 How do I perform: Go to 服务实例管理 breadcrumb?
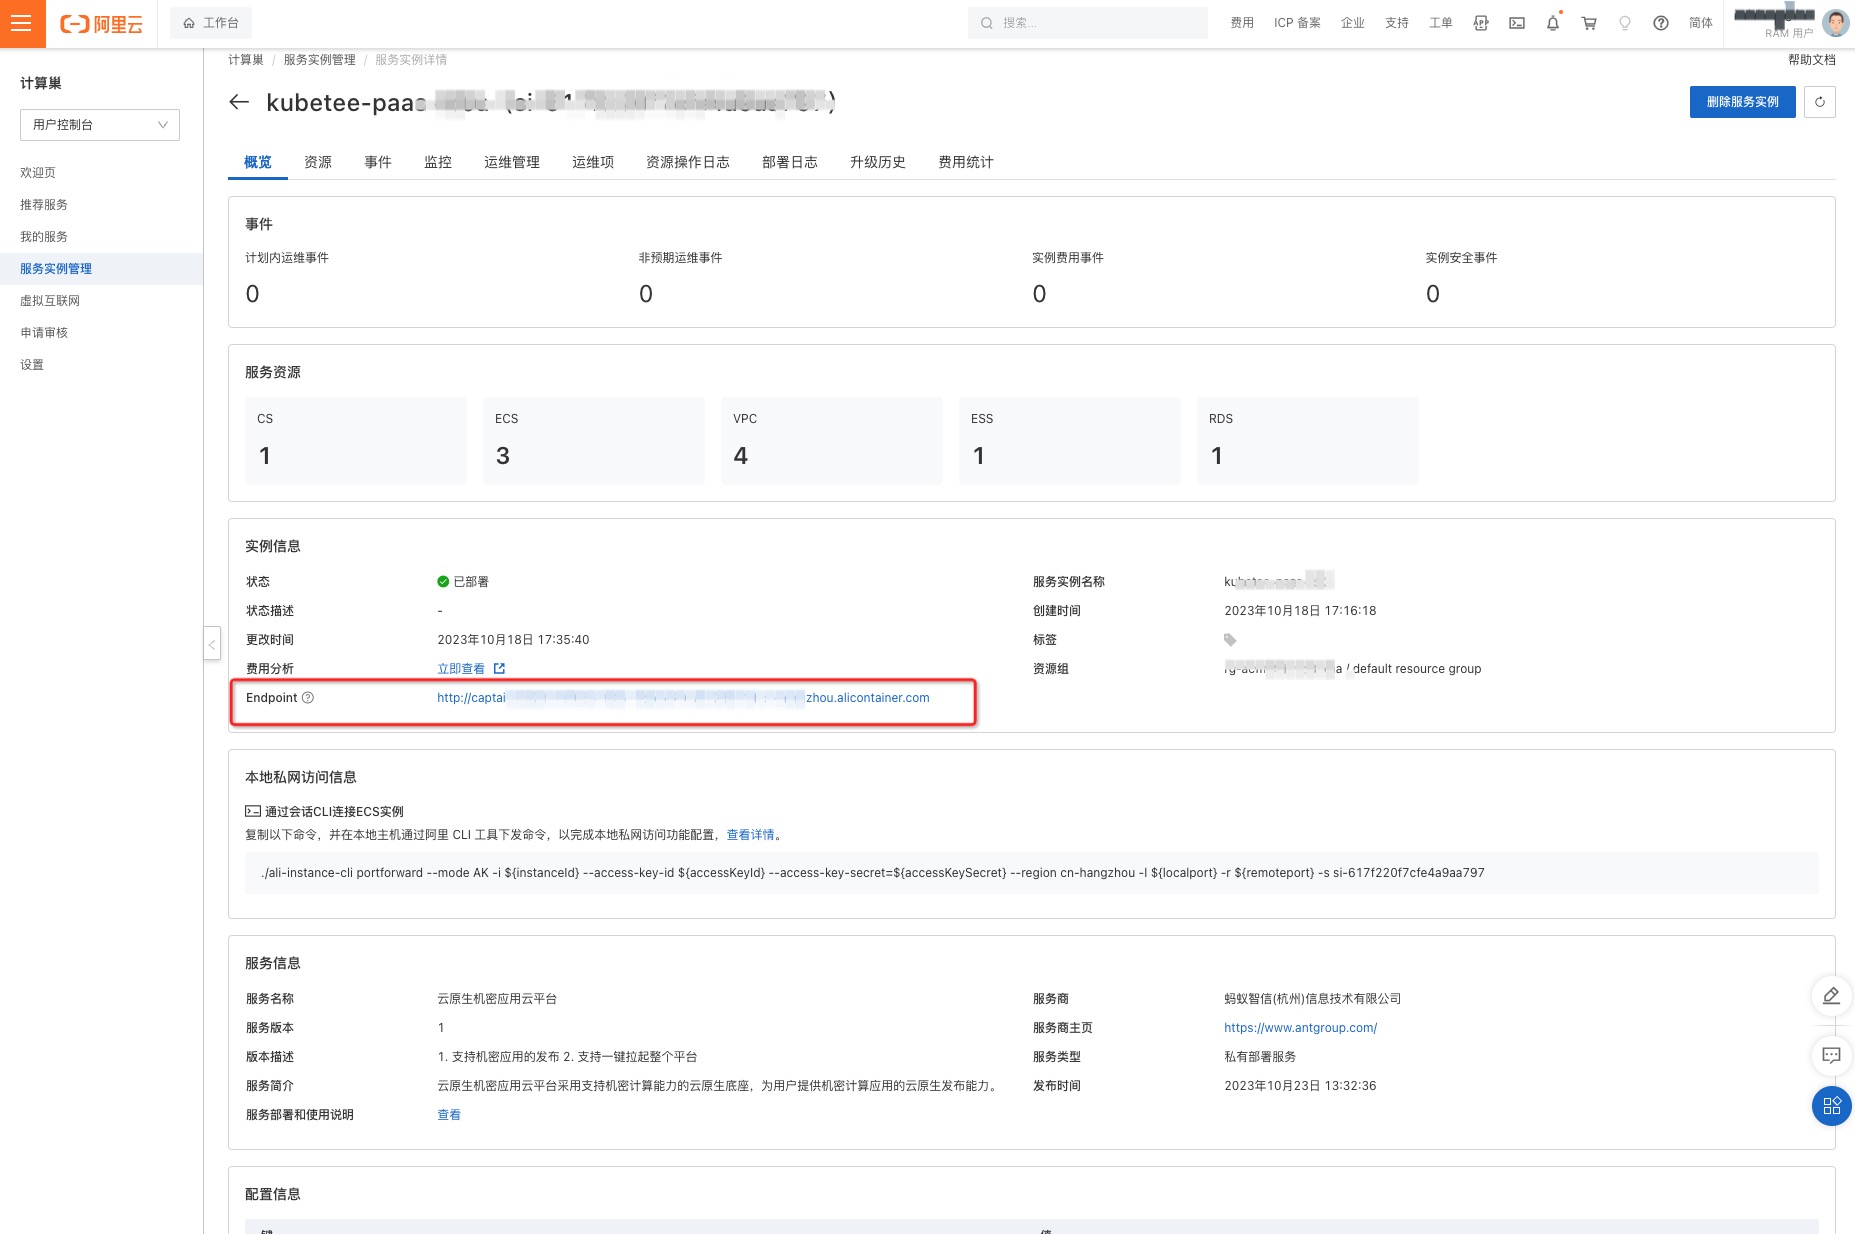pos(319,60)
